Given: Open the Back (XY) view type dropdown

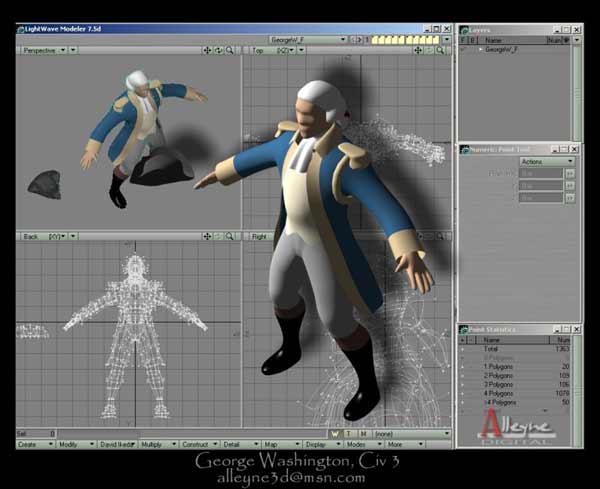Looking at the screenshot, I should 44,236.
